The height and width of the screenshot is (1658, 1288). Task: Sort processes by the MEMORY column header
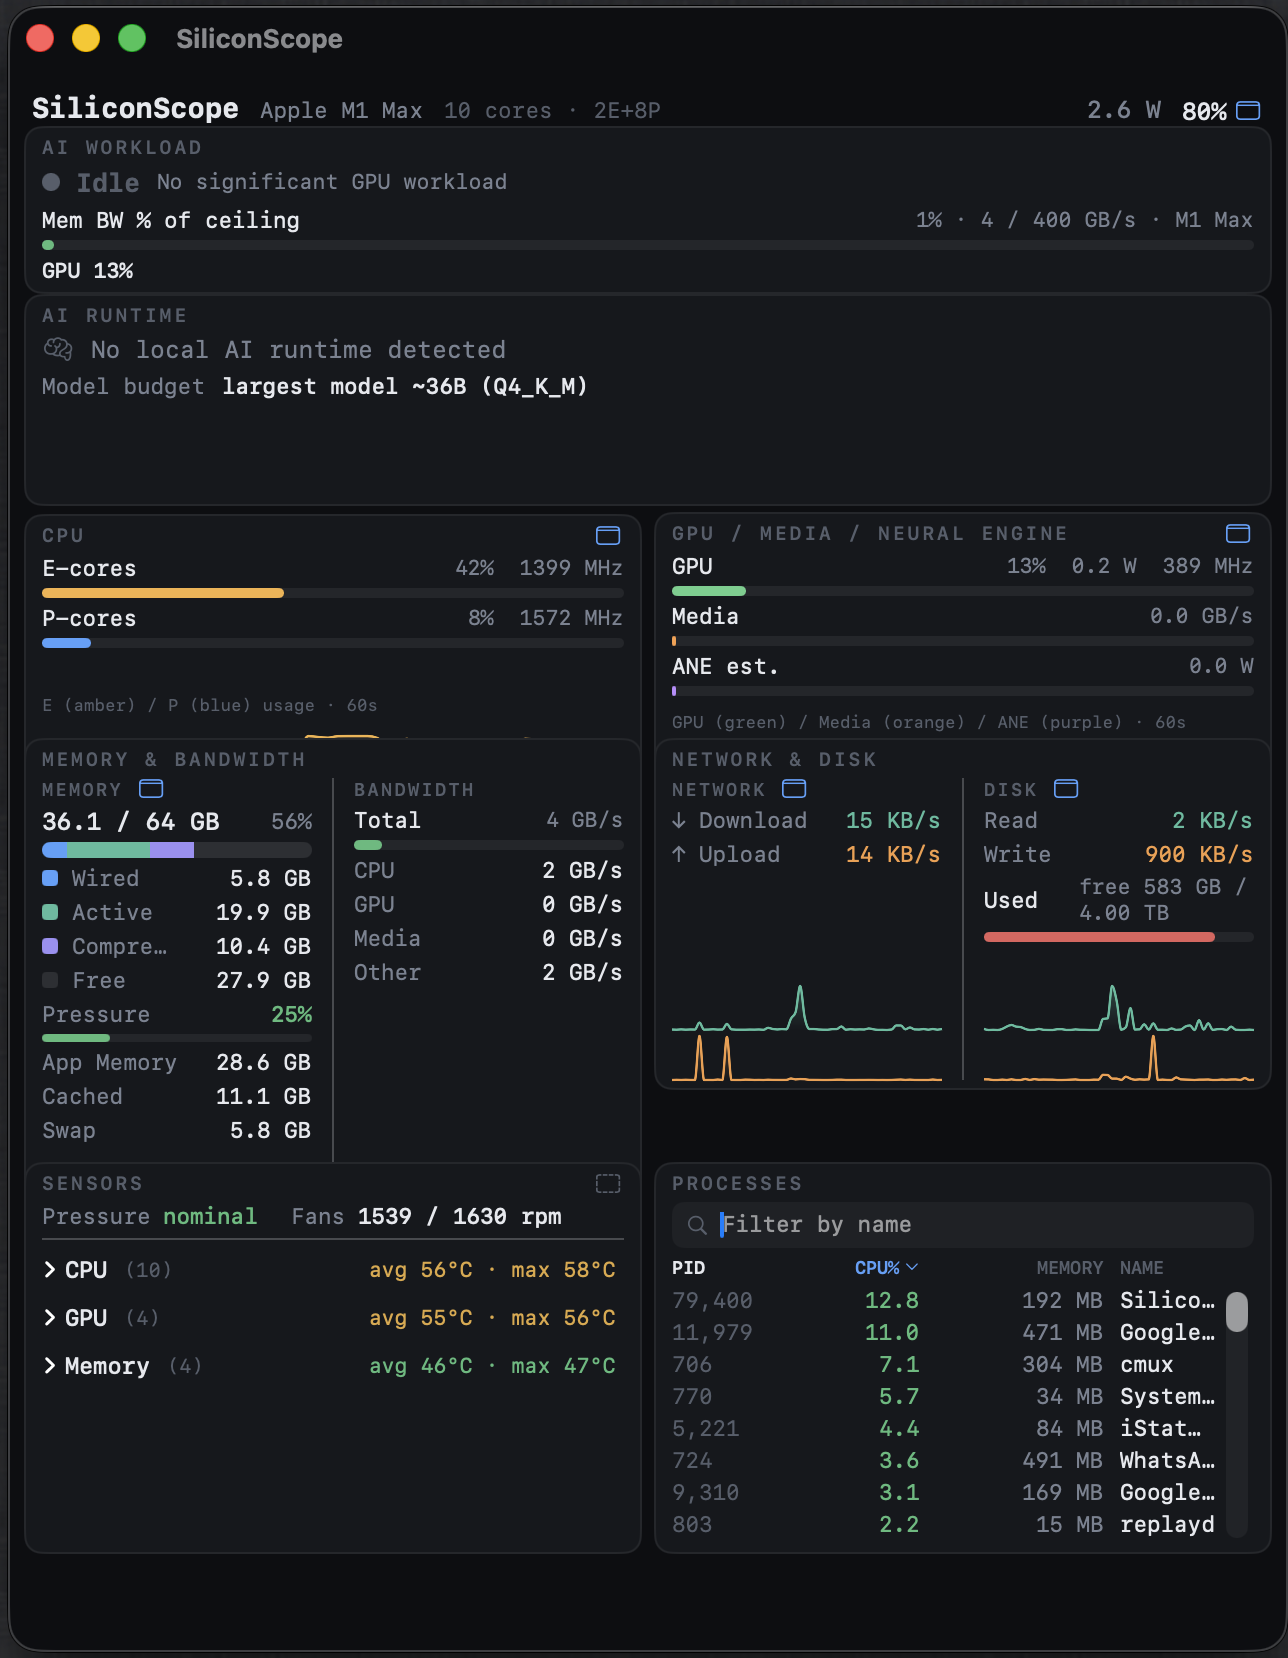pos(1069,1268)
